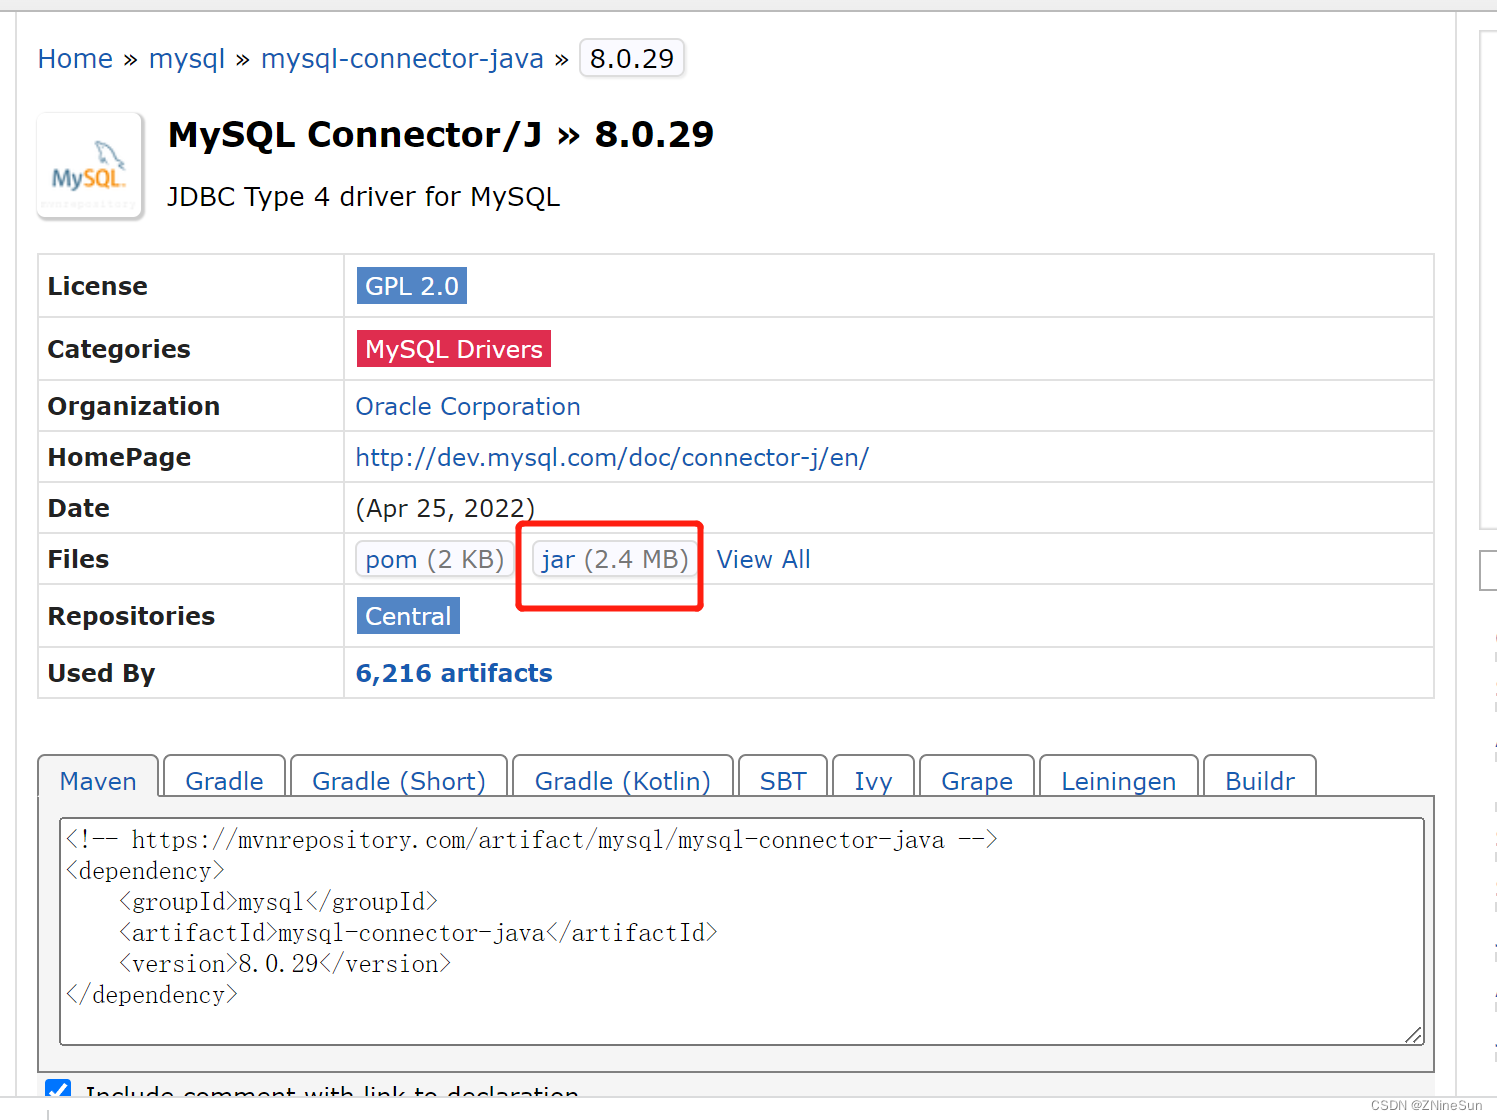1497x1120 pixels.
Task: Click inside the Maven dependency text area
Action: click(x=742, y=931)
